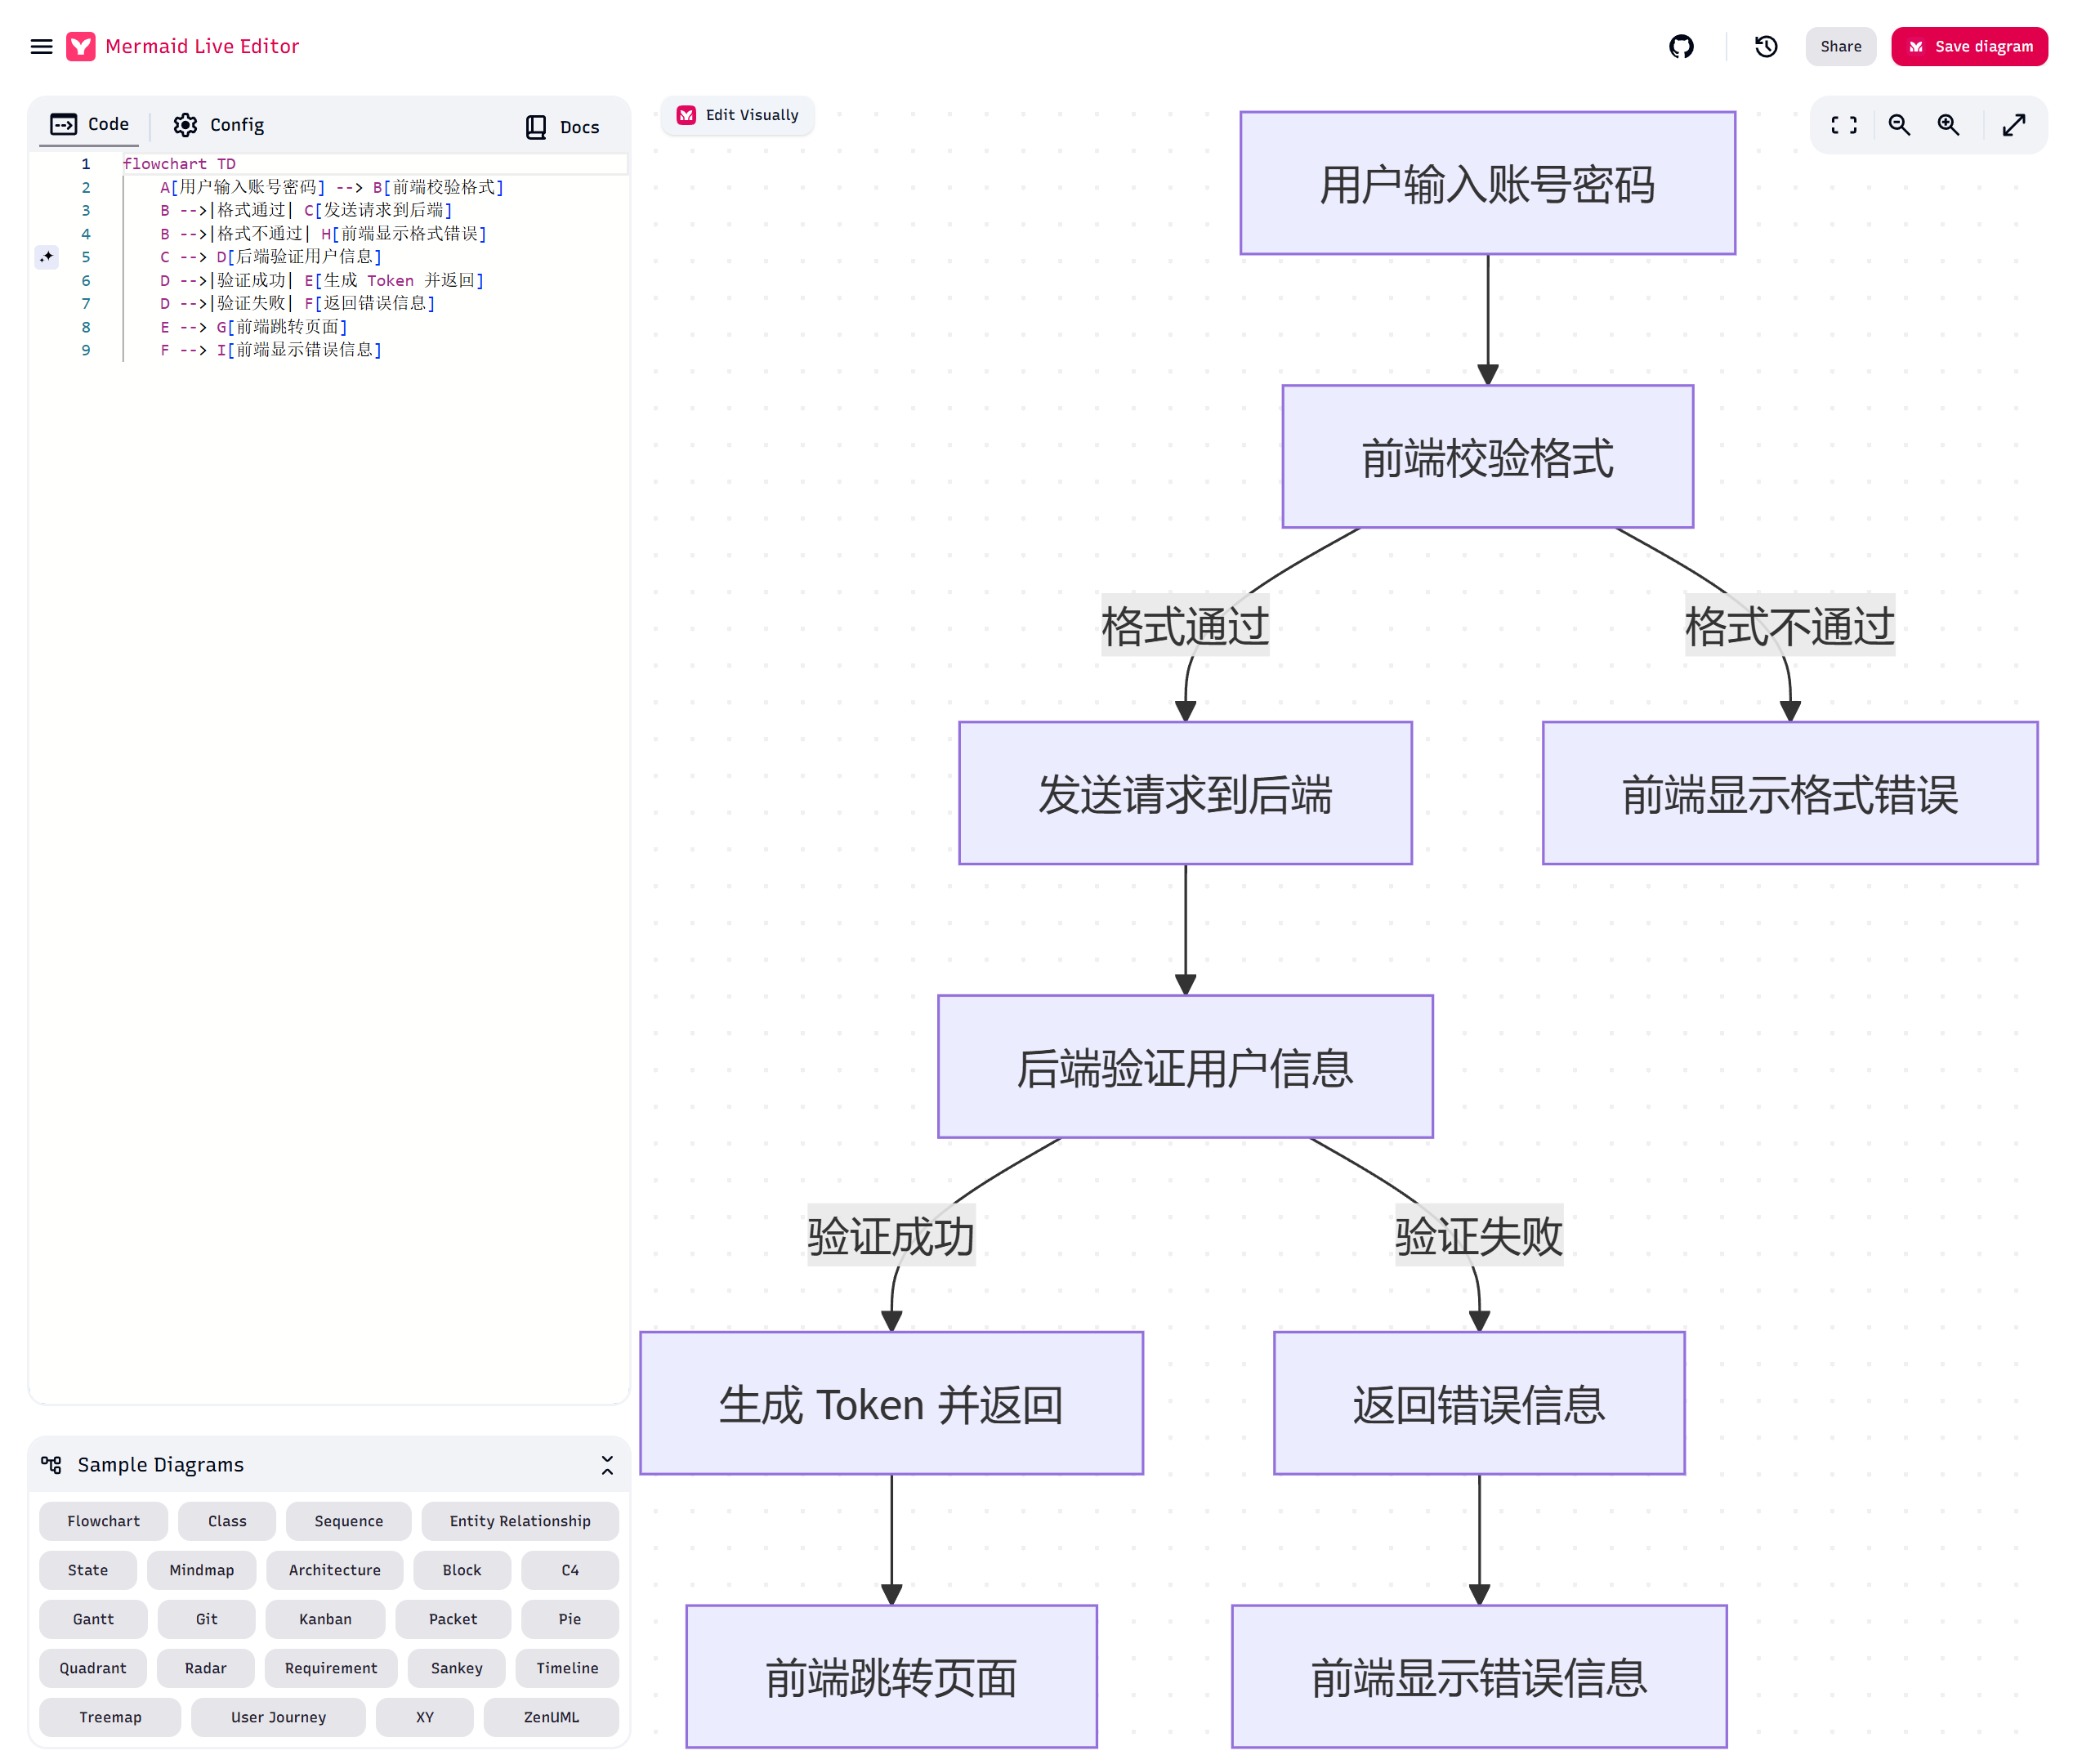The width and height of the screenshot is (2073, 1764).
Task: Expand diagram to full screen
Action: pos(2013,125)
